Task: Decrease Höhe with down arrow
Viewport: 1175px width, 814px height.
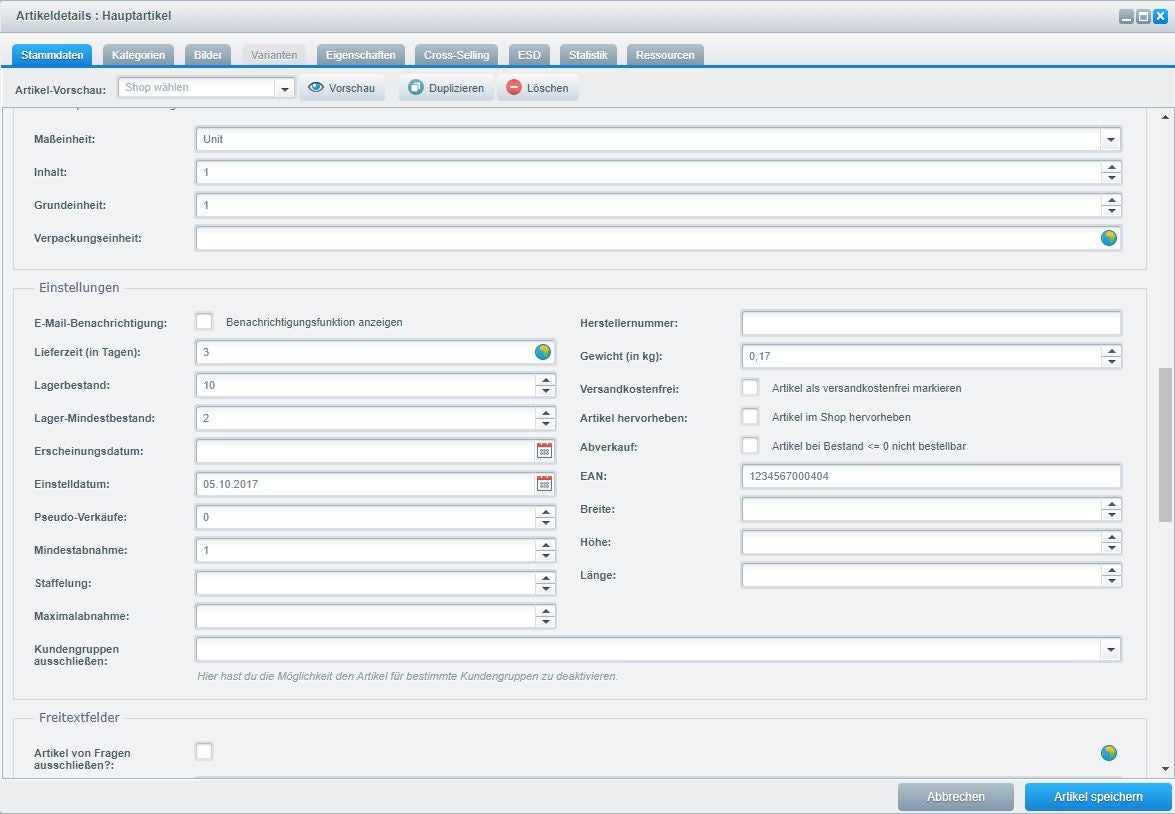Action: click(x=1111, y=548)
